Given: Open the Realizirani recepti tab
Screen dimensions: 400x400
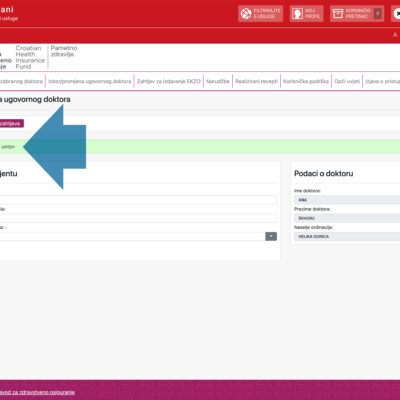Looking at the screenshot, I should point(256,81).
